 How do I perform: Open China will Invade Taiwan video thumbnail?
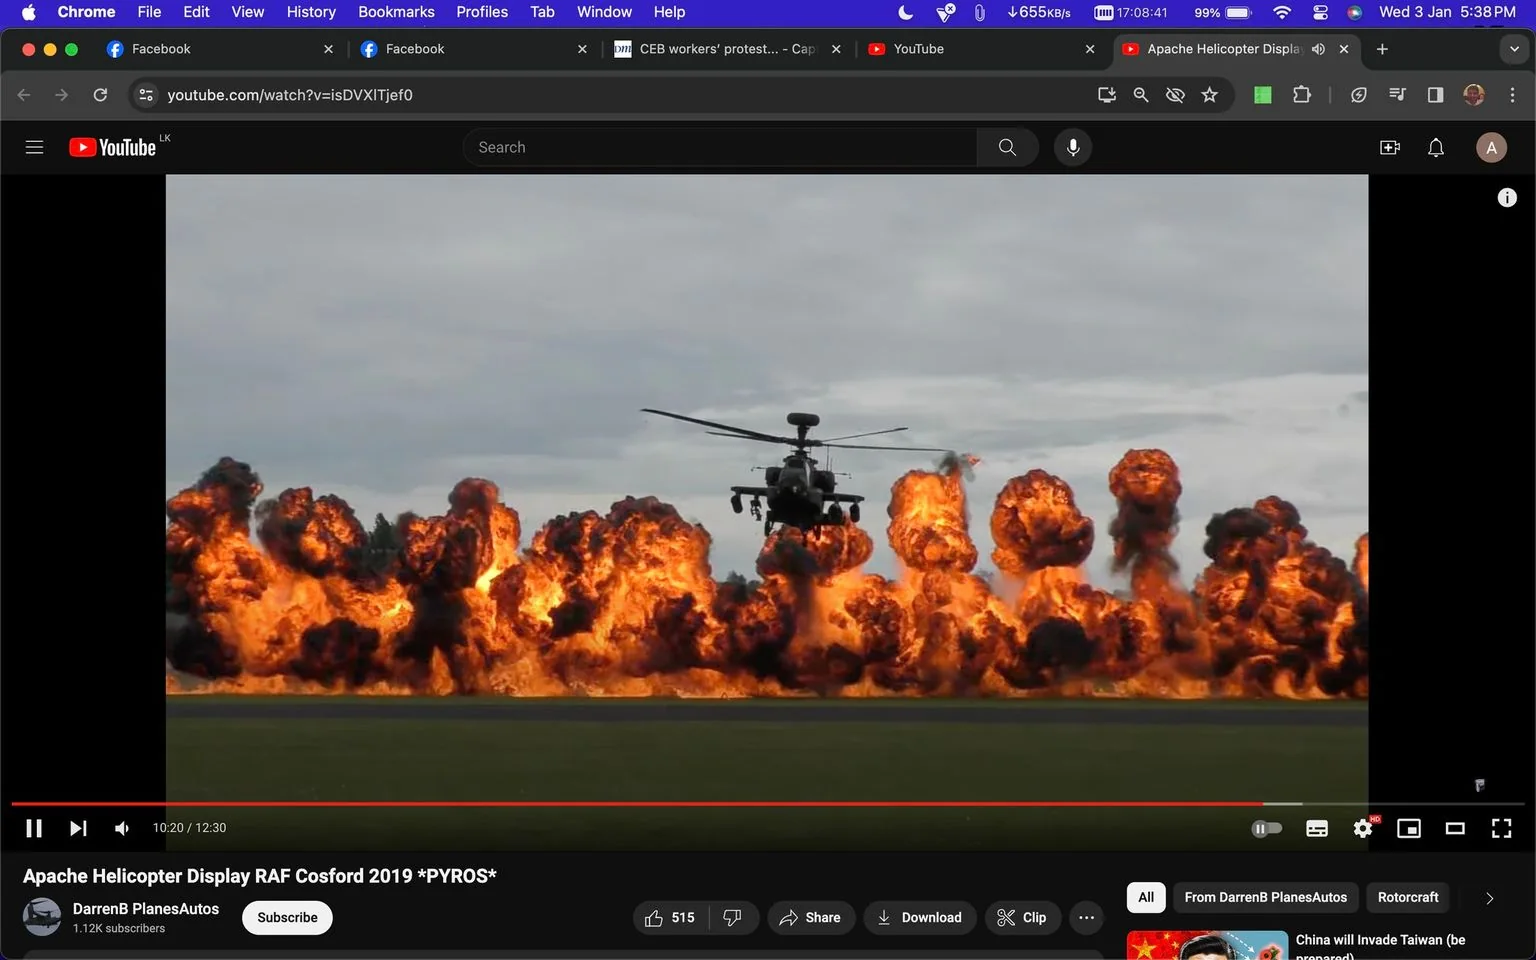(x=1207, y=945)
